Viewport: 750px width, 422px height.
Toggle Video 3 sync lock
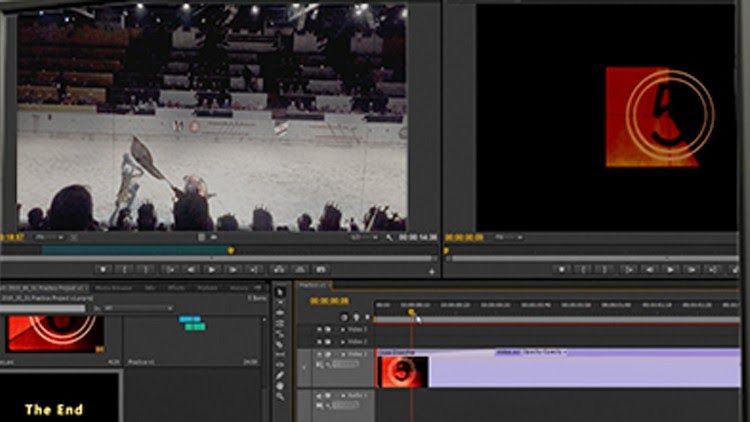pos(328,330)
